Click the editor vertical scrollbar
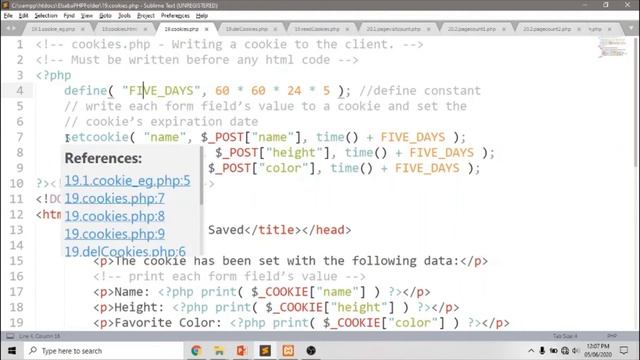 pos(636,102)
